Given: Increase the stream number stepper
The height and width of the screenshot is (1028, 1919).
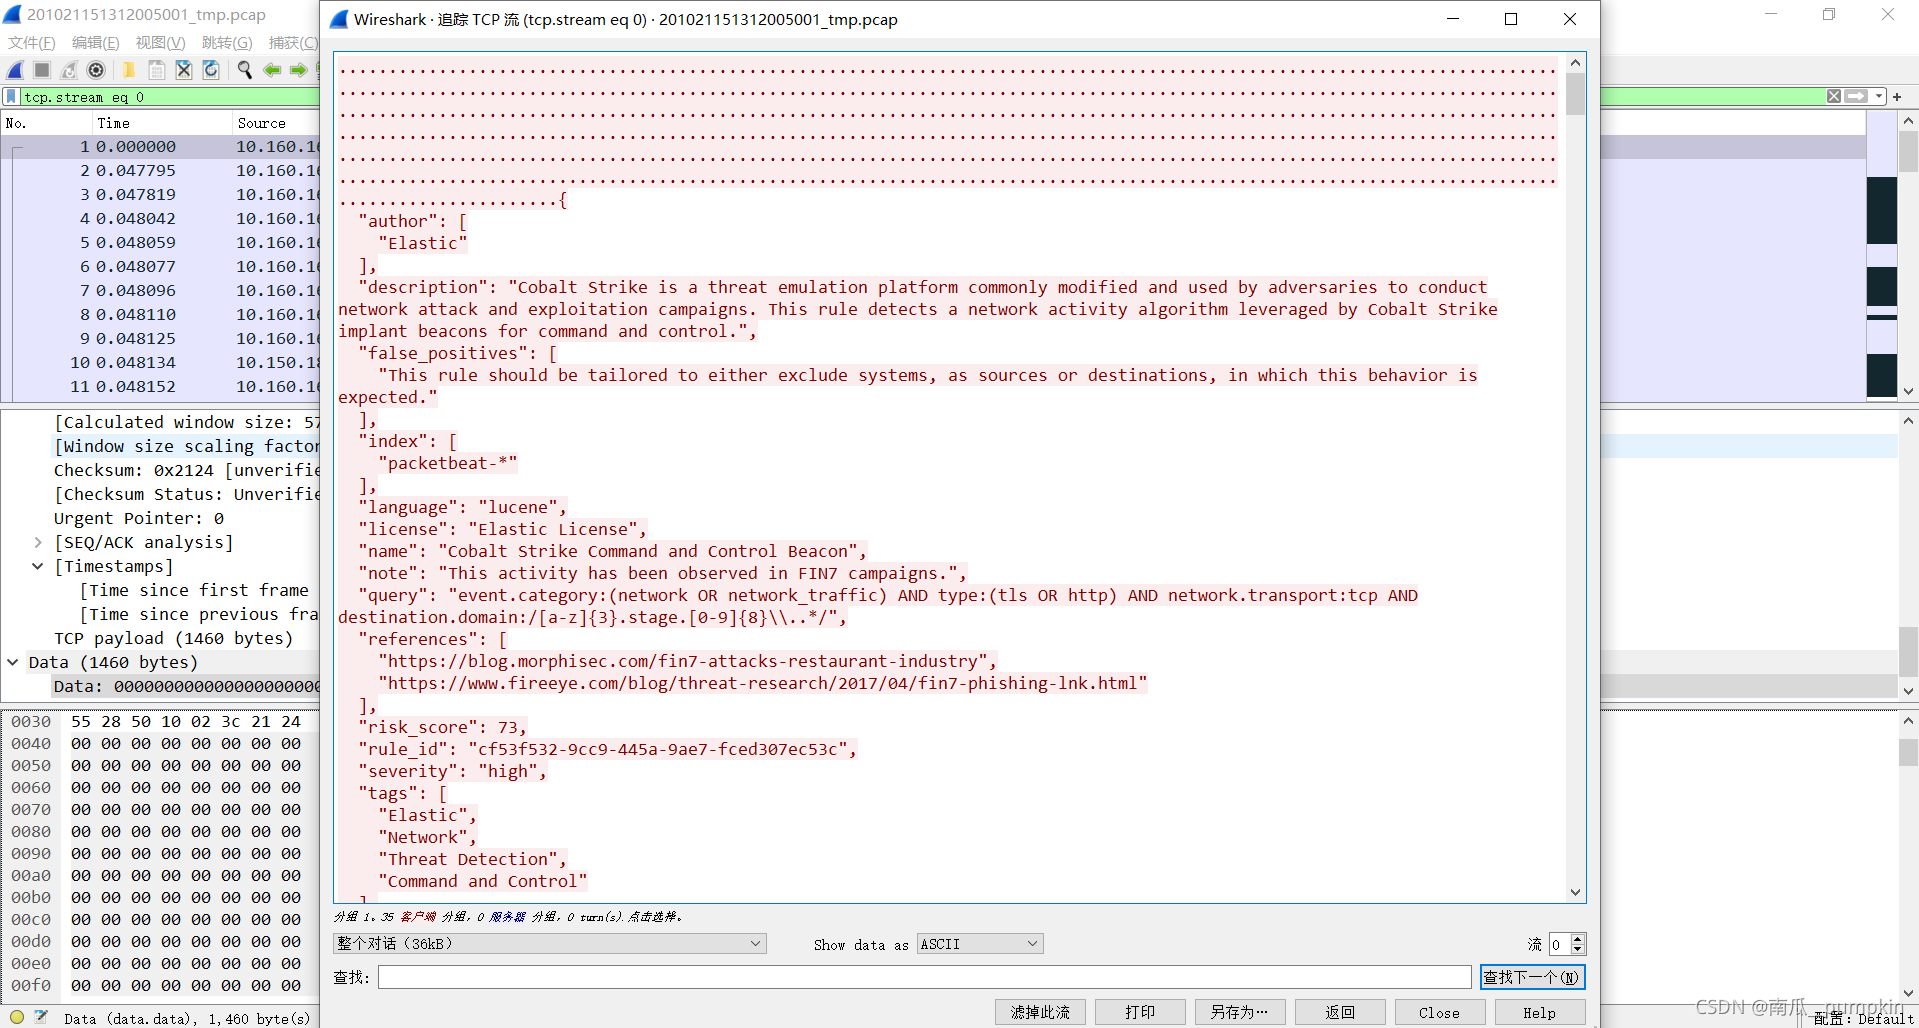Looking at the screenshot, I should click(x=1578, y=939).
